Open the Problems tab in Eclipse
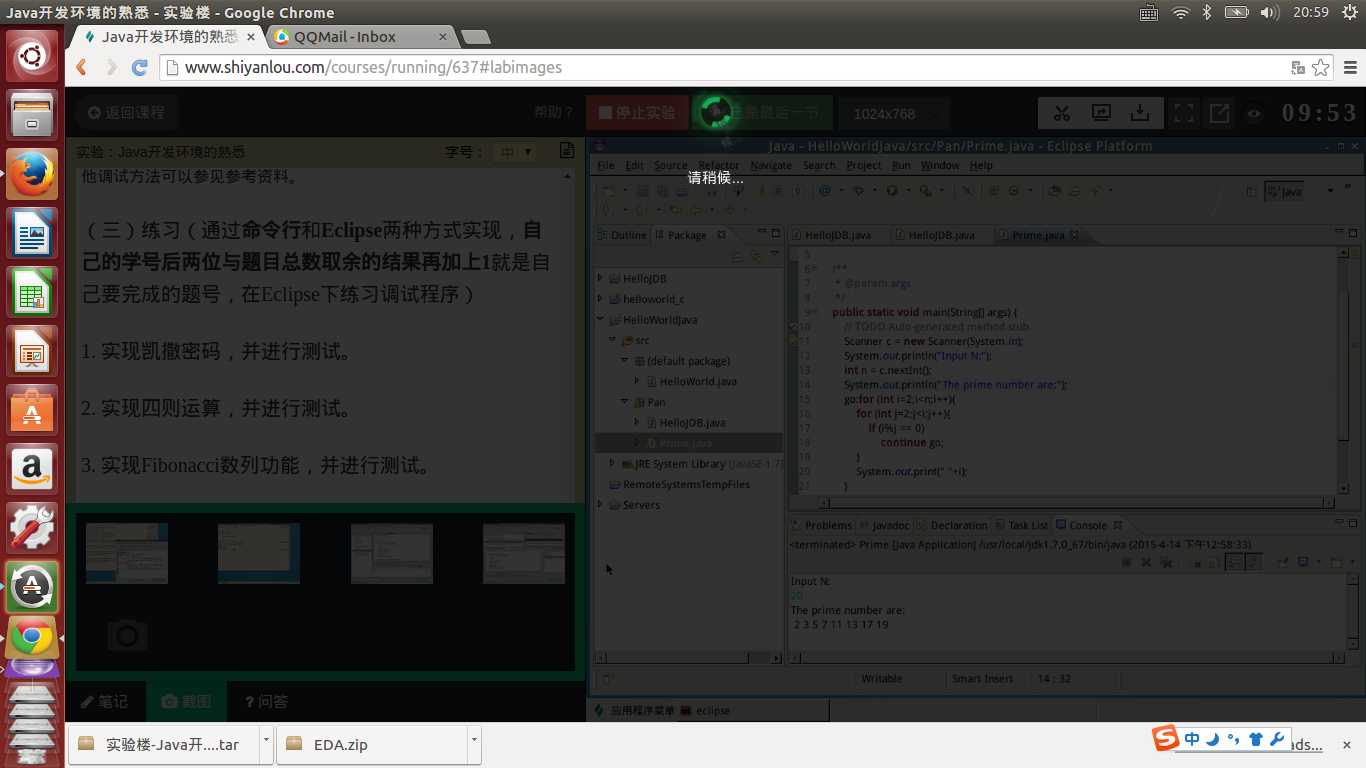 (821, 525)
